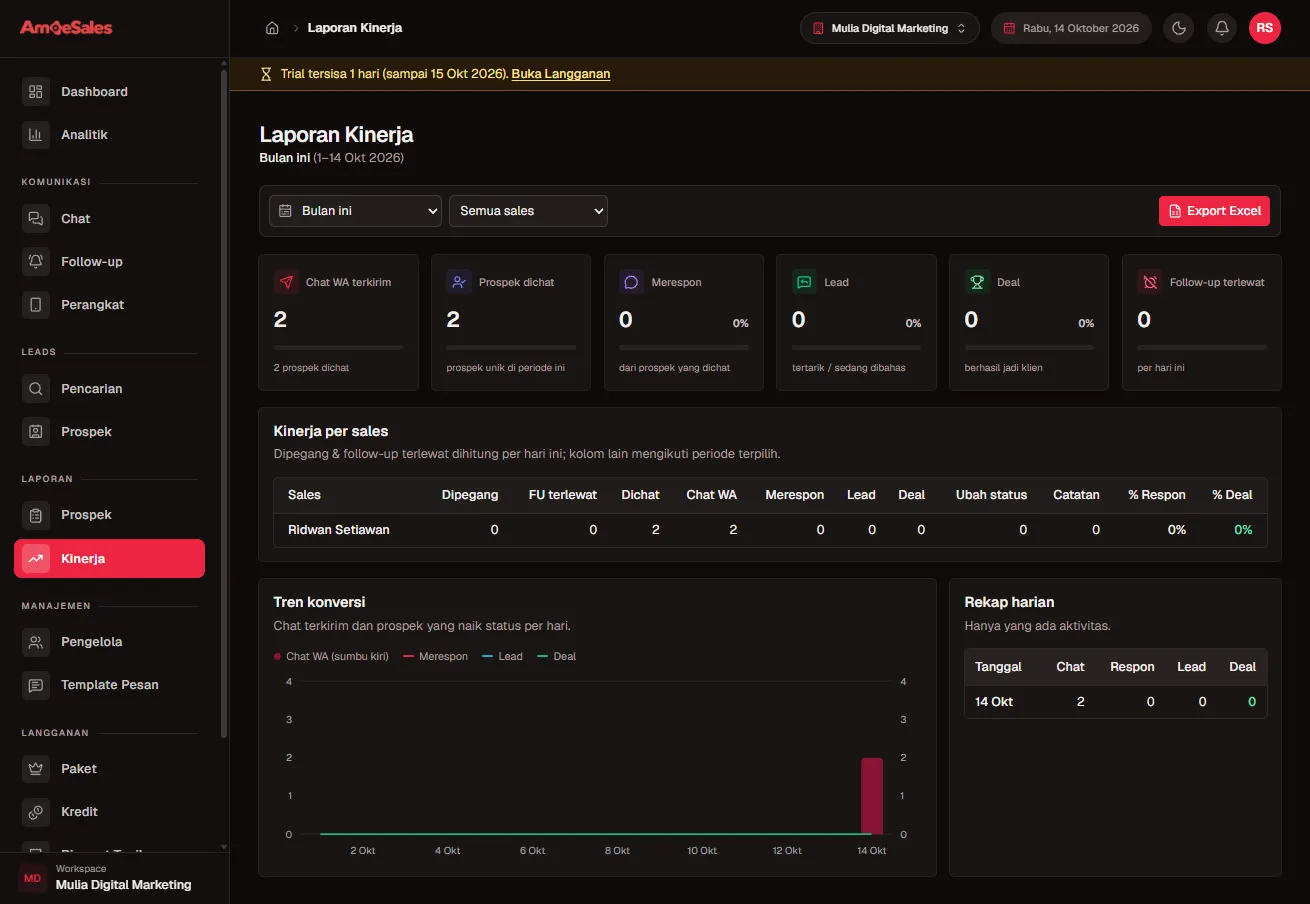Image resolution: width=1310 pixels, height=904 pixels.
Task: Open the Chat sidebar item
Action: (110, 219)
